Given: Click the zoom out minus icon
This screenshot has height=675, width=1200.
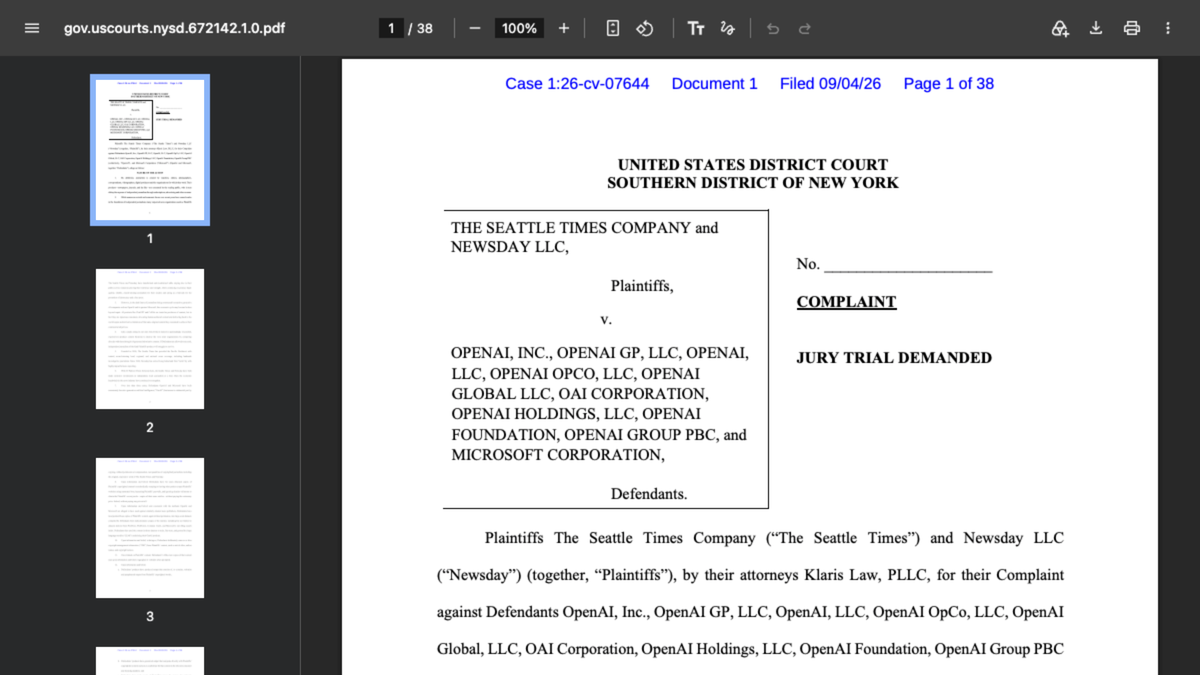Looking at the screenshot, I should (x=475, y=28).
